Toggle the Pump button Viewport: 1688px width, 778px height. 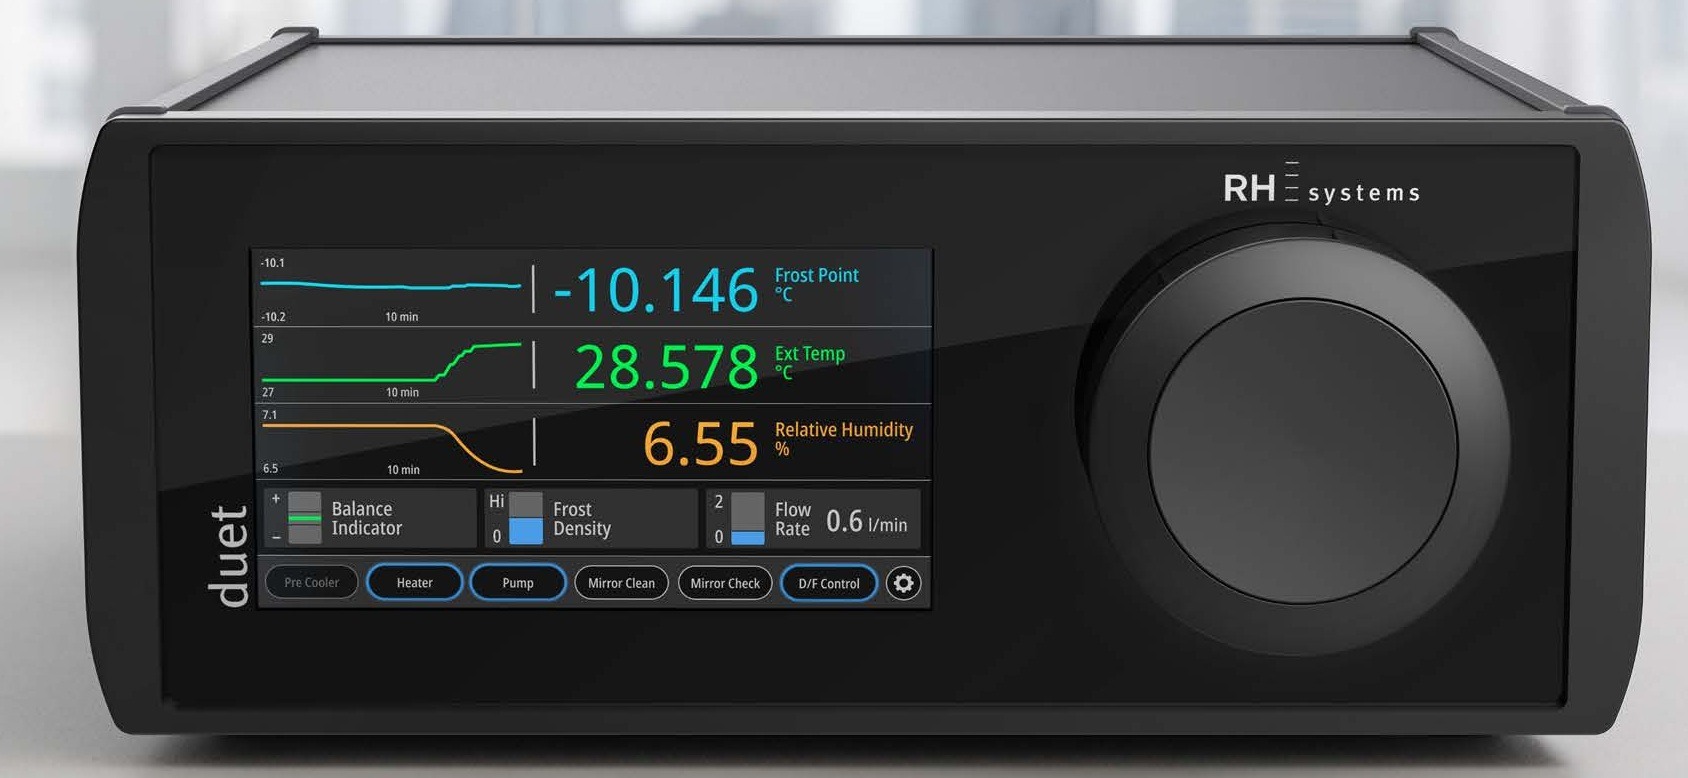click(x=517, y=583)
